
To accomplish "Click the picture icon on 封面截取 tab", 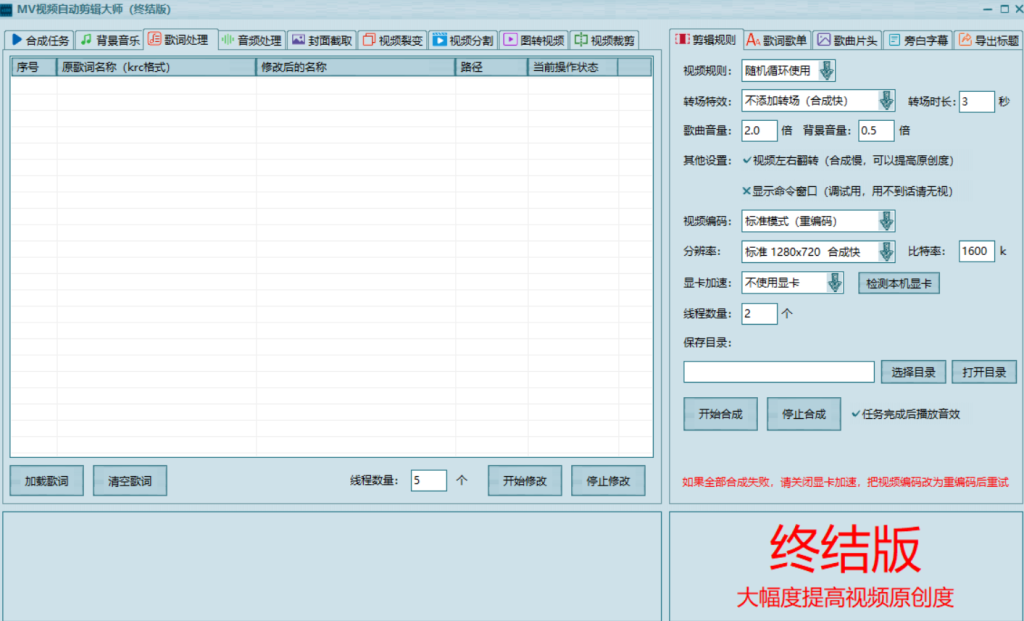I will click(298, 41).
